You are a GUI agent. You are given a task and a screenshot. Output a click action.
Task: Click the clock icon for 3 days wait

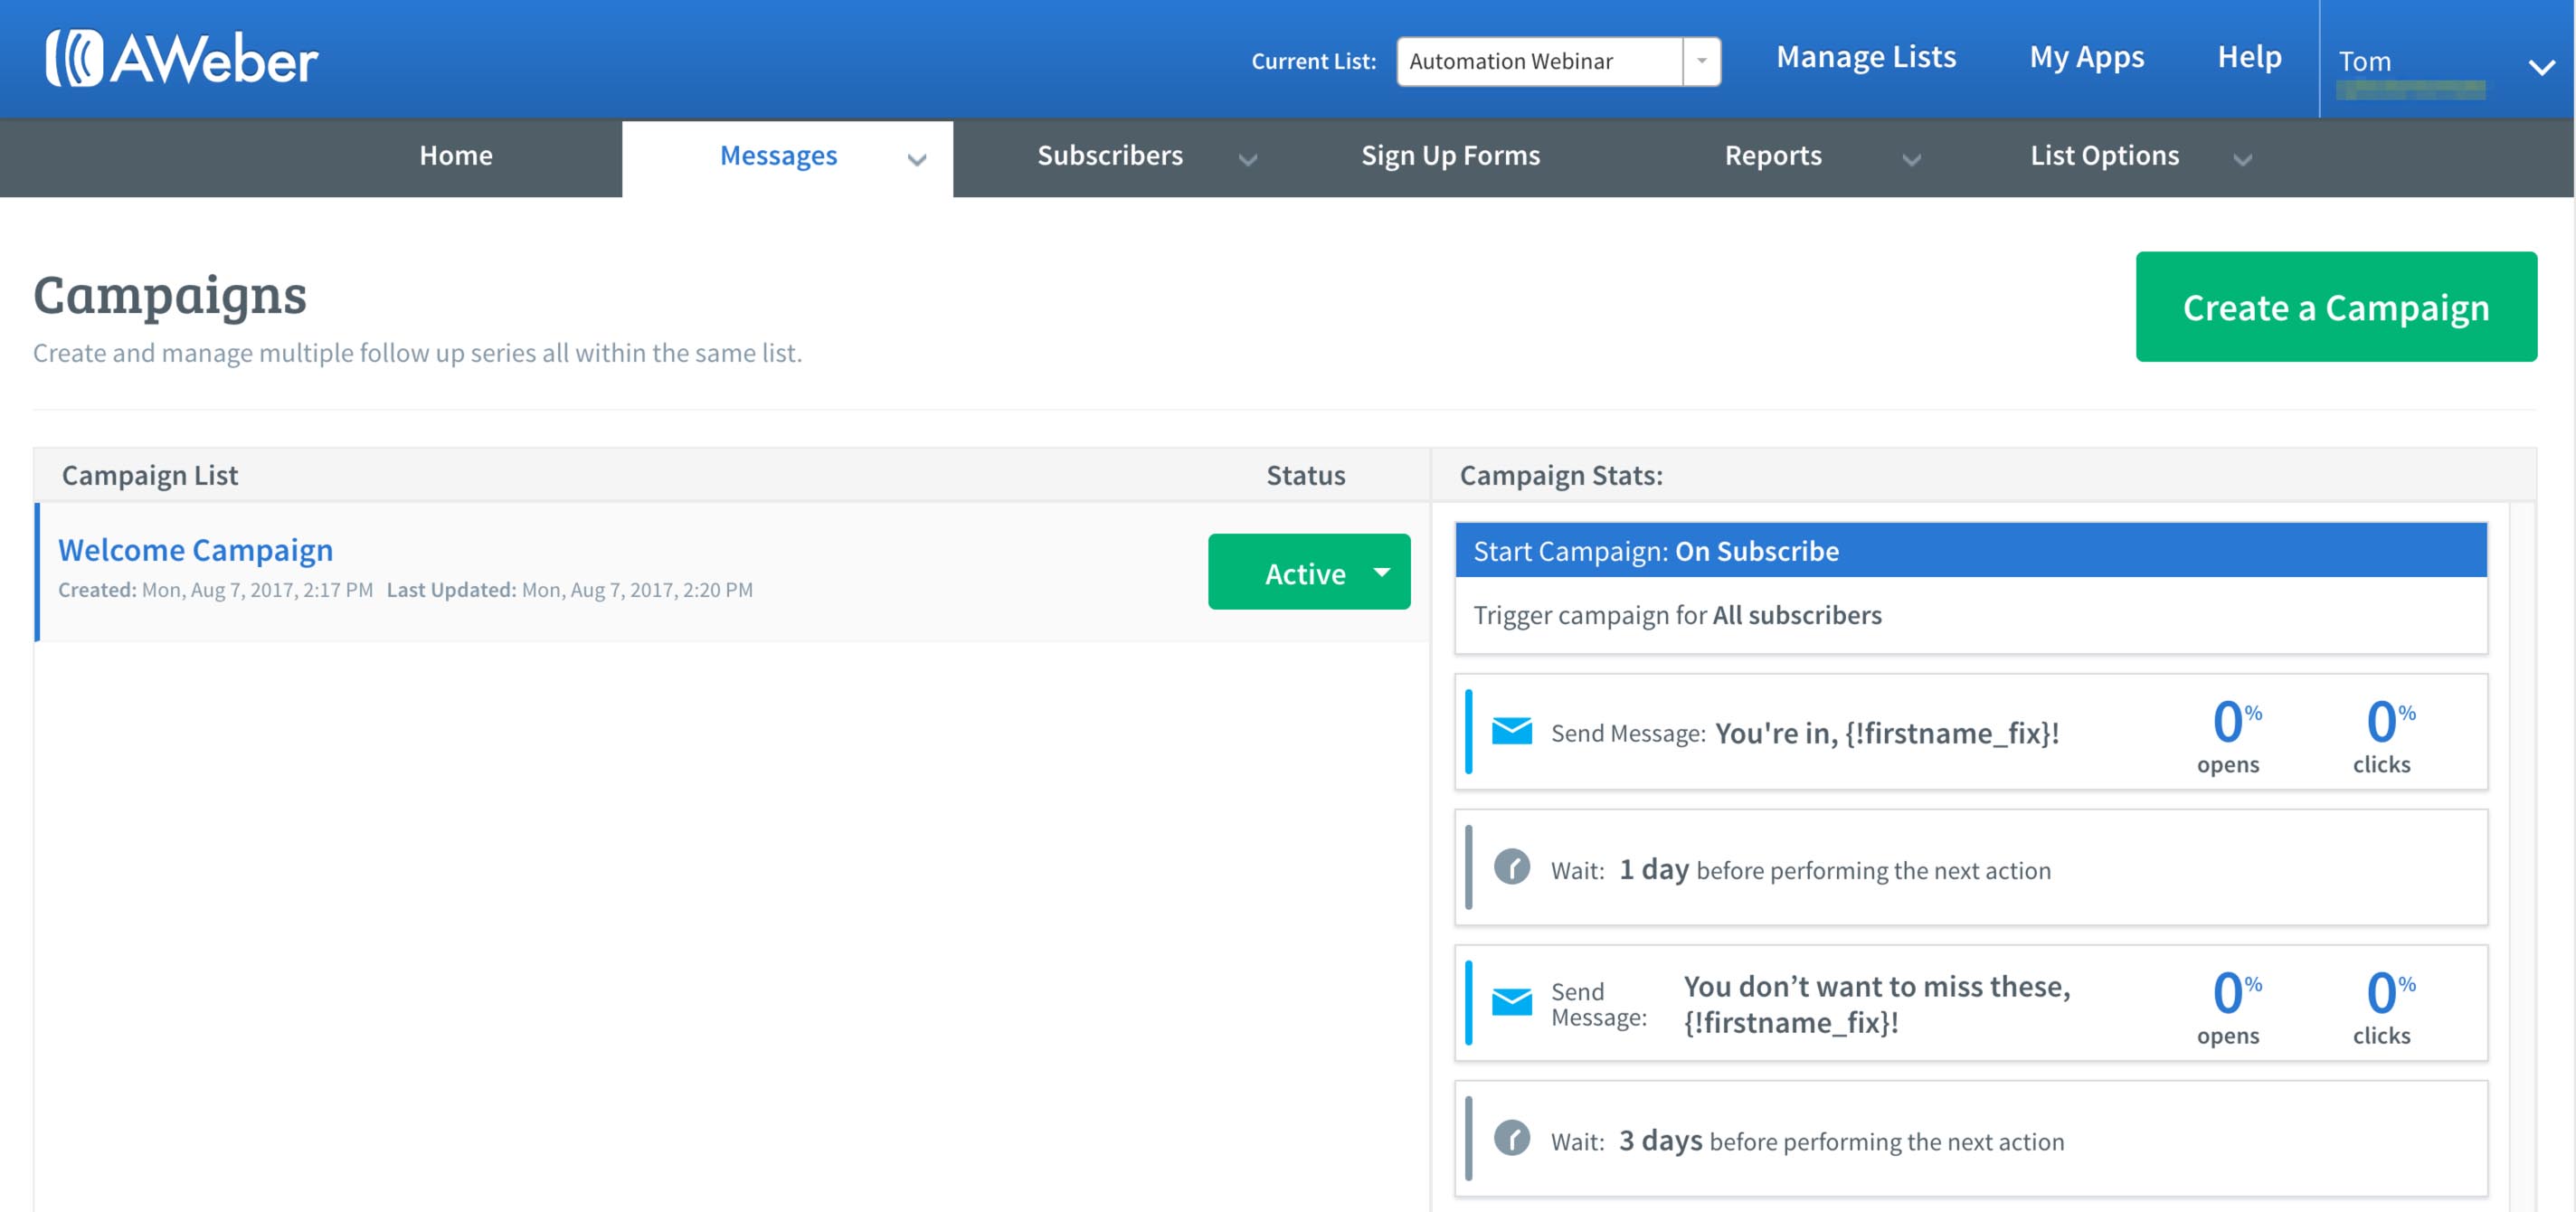(x=1511, y=1138)
